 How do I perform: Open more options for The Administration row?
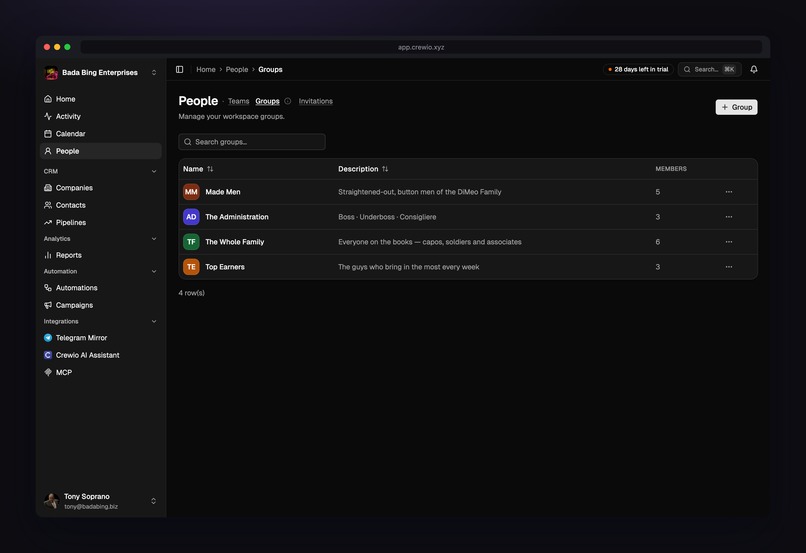[x=728, y=217]
